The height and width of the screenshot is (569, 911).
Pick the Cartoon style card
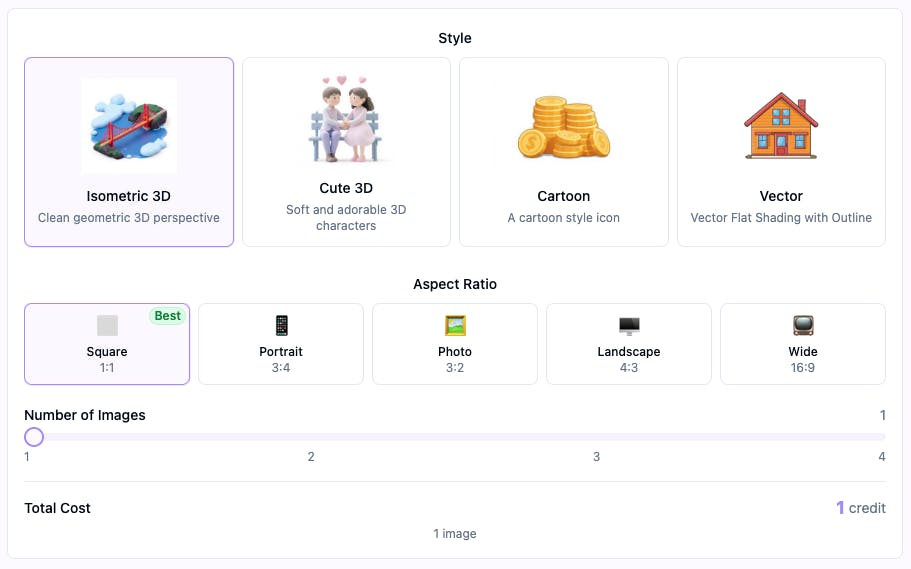point(564,152)
